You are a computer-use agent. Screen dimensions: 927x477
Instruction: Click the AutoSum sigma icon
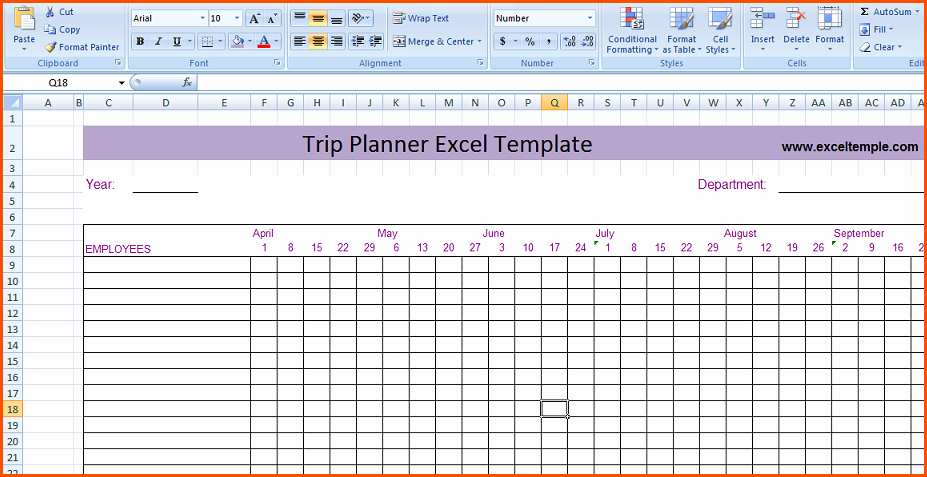point(864,12)
